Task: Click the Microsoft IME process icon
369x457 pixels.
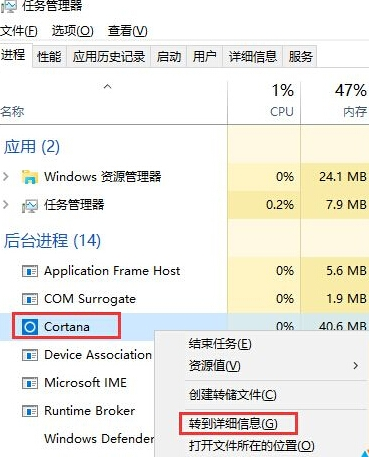Action: tap(30, 383)
